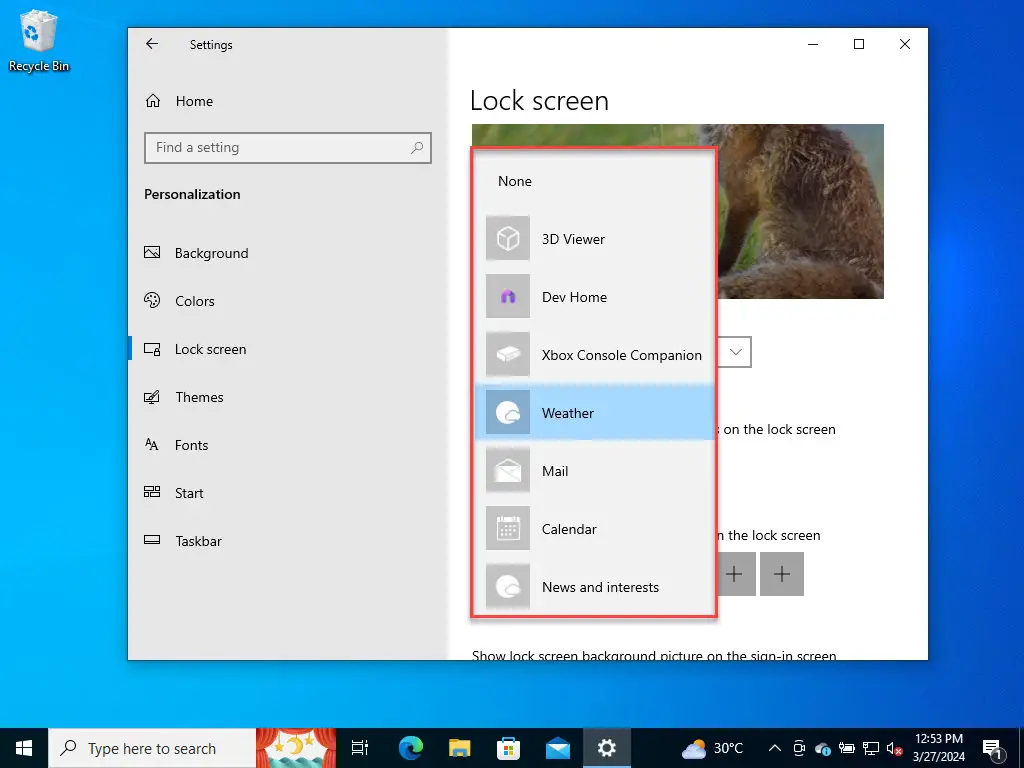1024x768 pixels.
Task: Click the network tray icon
Action: 871,748
